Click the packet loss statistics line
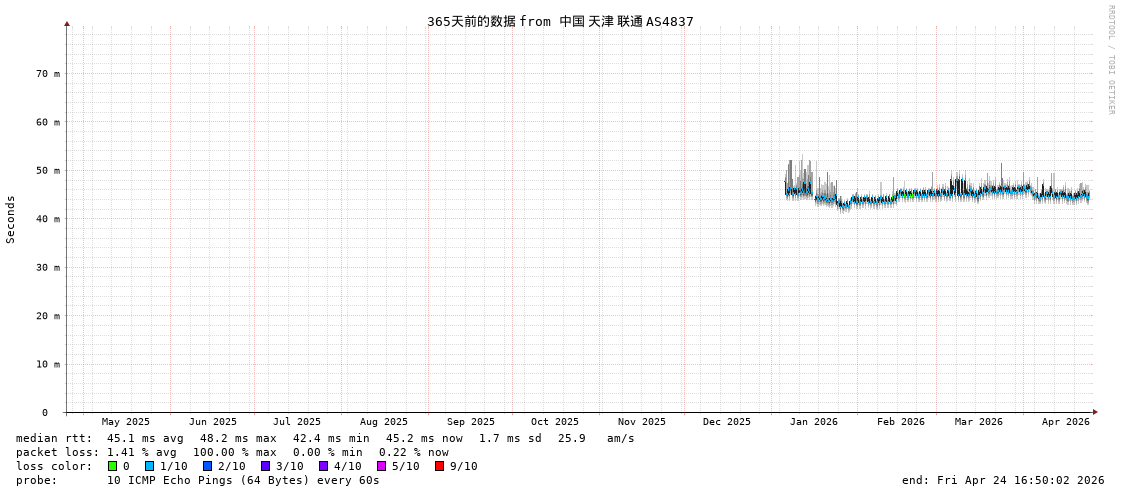This screenshot has width=1121, height=494. (x=232, y=452)
